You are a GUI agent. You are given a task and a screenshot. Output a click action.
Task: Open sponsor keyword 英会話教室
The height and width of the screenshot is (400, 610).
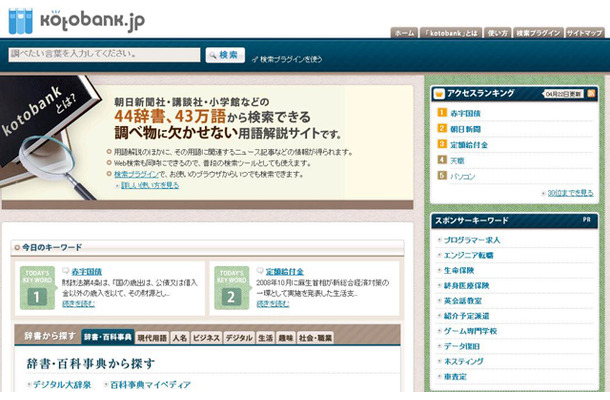click(463, 300)
